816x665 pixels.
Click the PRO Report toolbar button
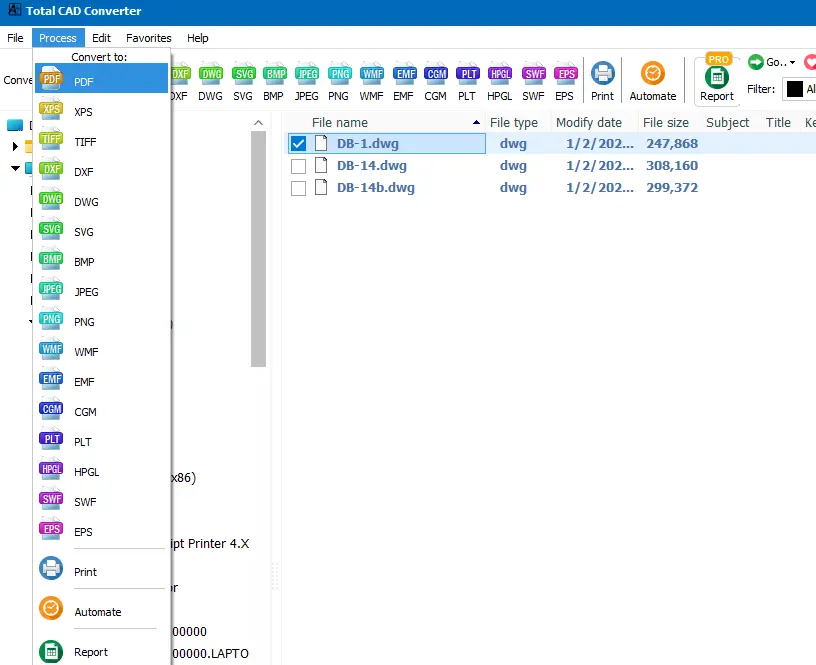(717, 80)
